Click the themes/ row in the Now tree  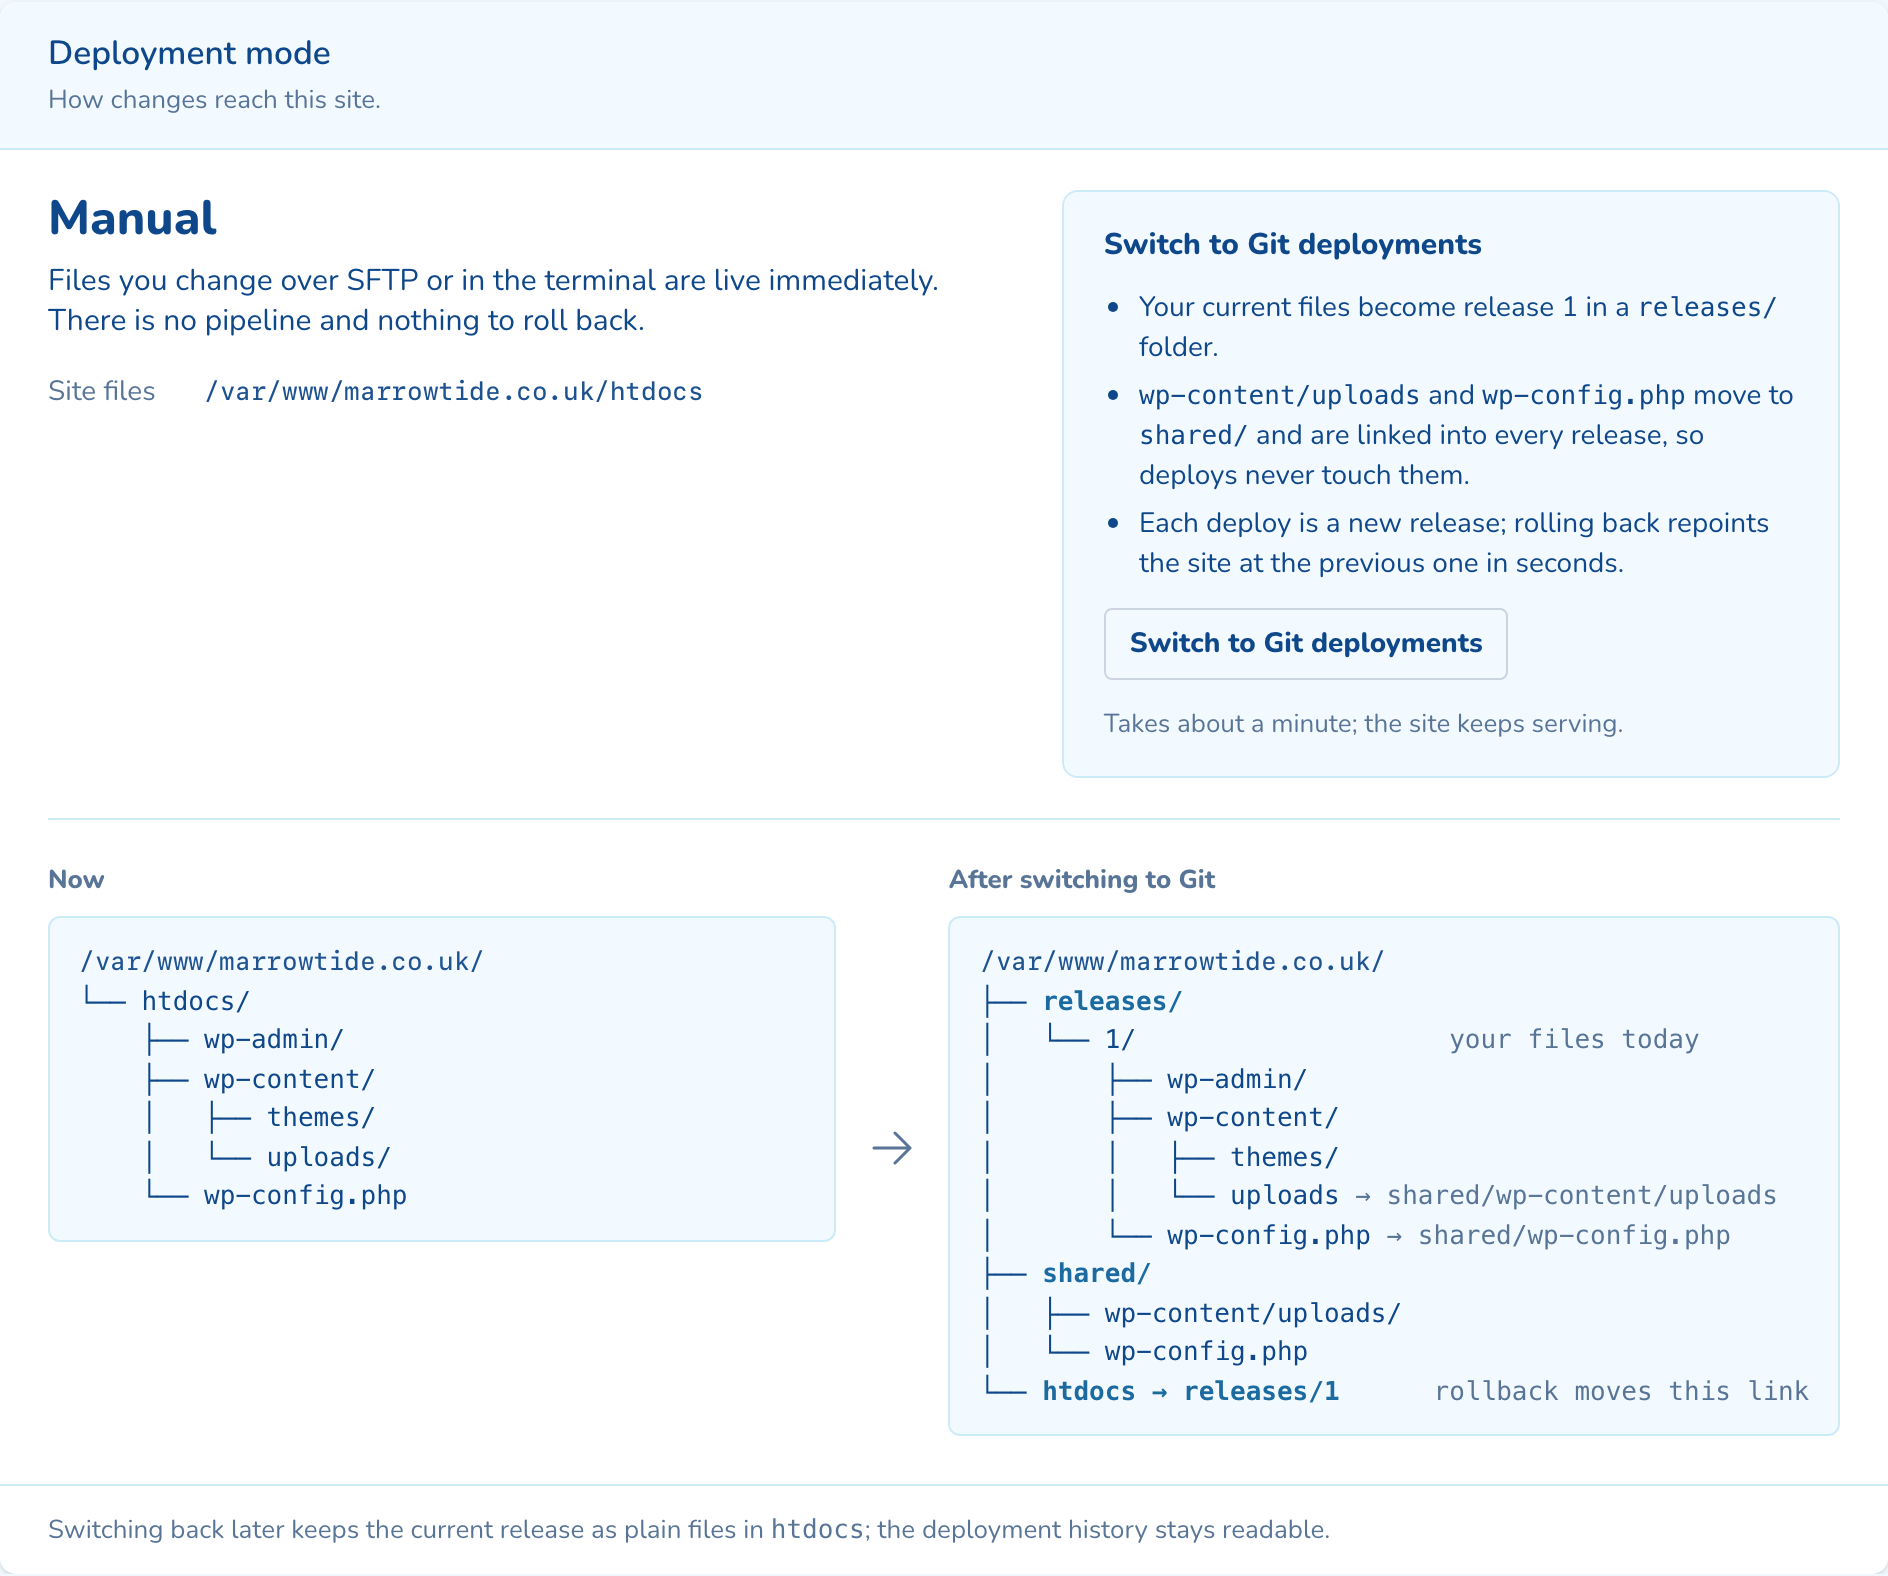[x=321, y=1117]
